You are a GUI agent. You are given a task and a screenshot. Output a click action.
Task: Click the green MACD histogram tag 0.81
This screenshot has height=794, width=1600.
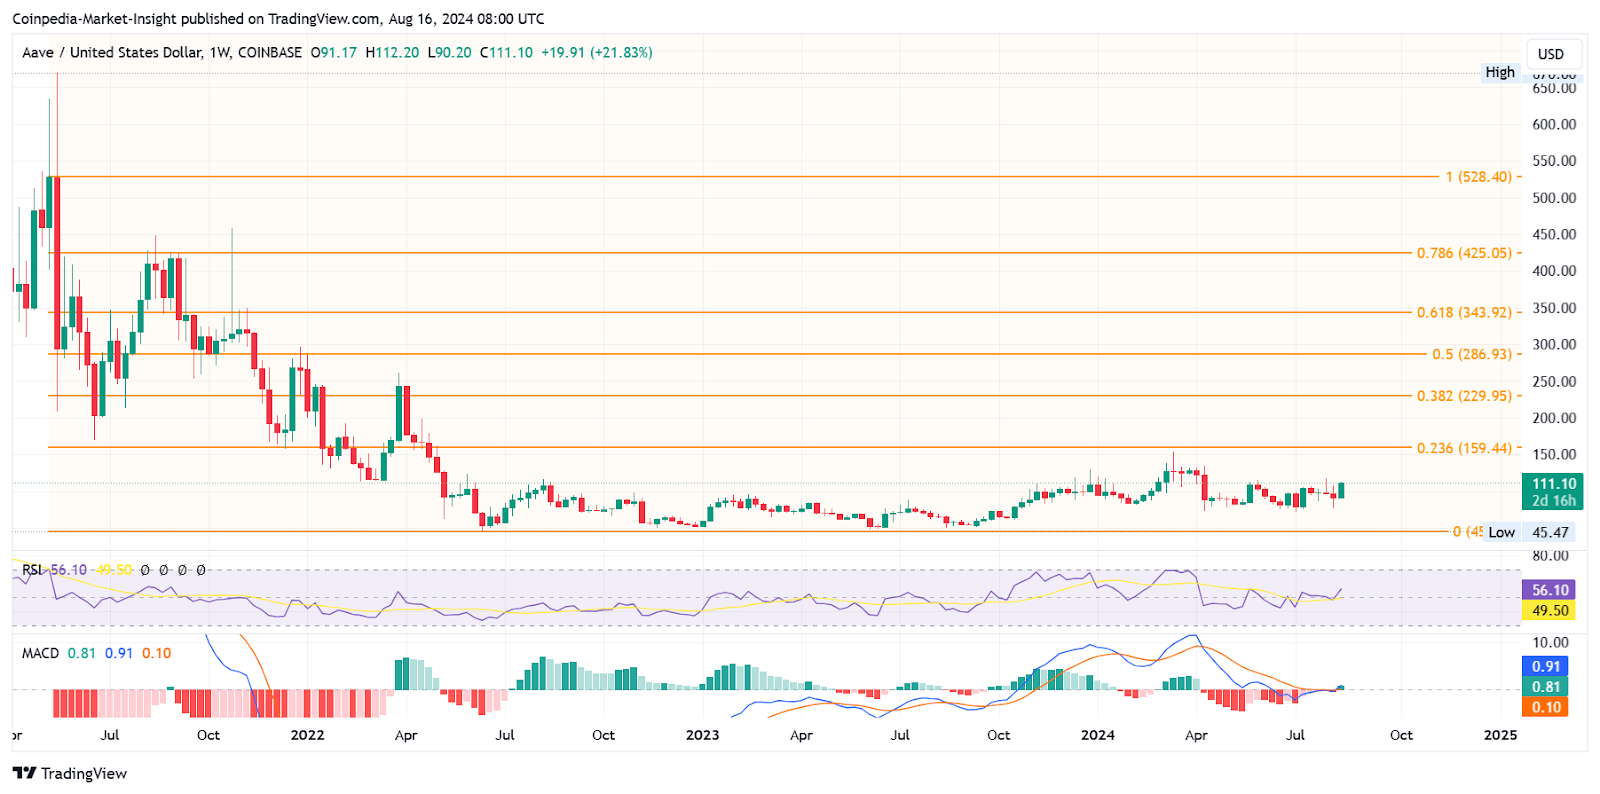[x=1546, y=686]
